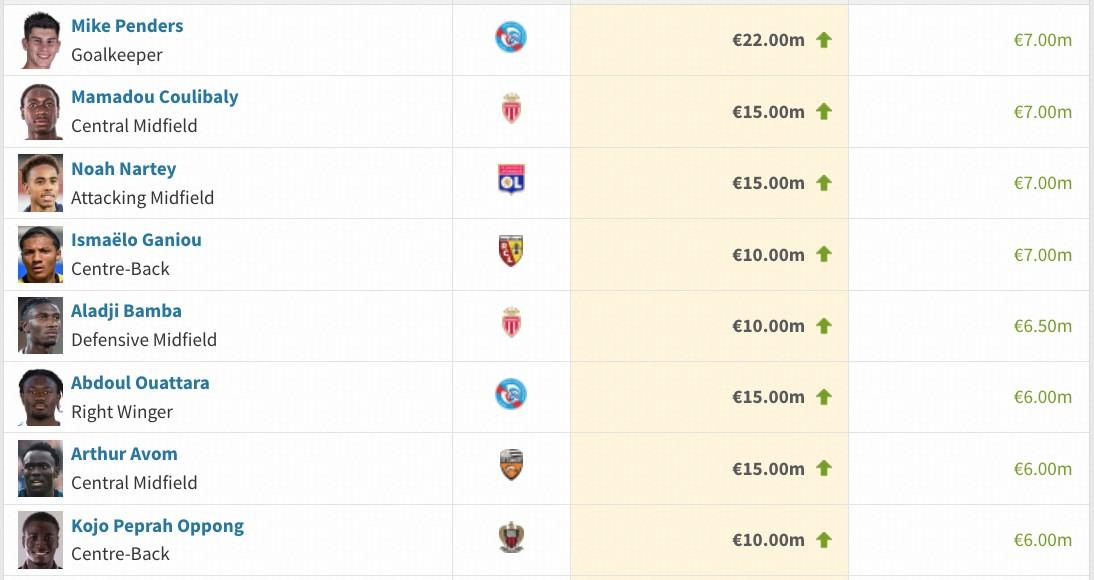The image size is (1094, 580).
Task: Click the €6.50m value difference for Aladji Bamba
Action: click(1042, 326)
